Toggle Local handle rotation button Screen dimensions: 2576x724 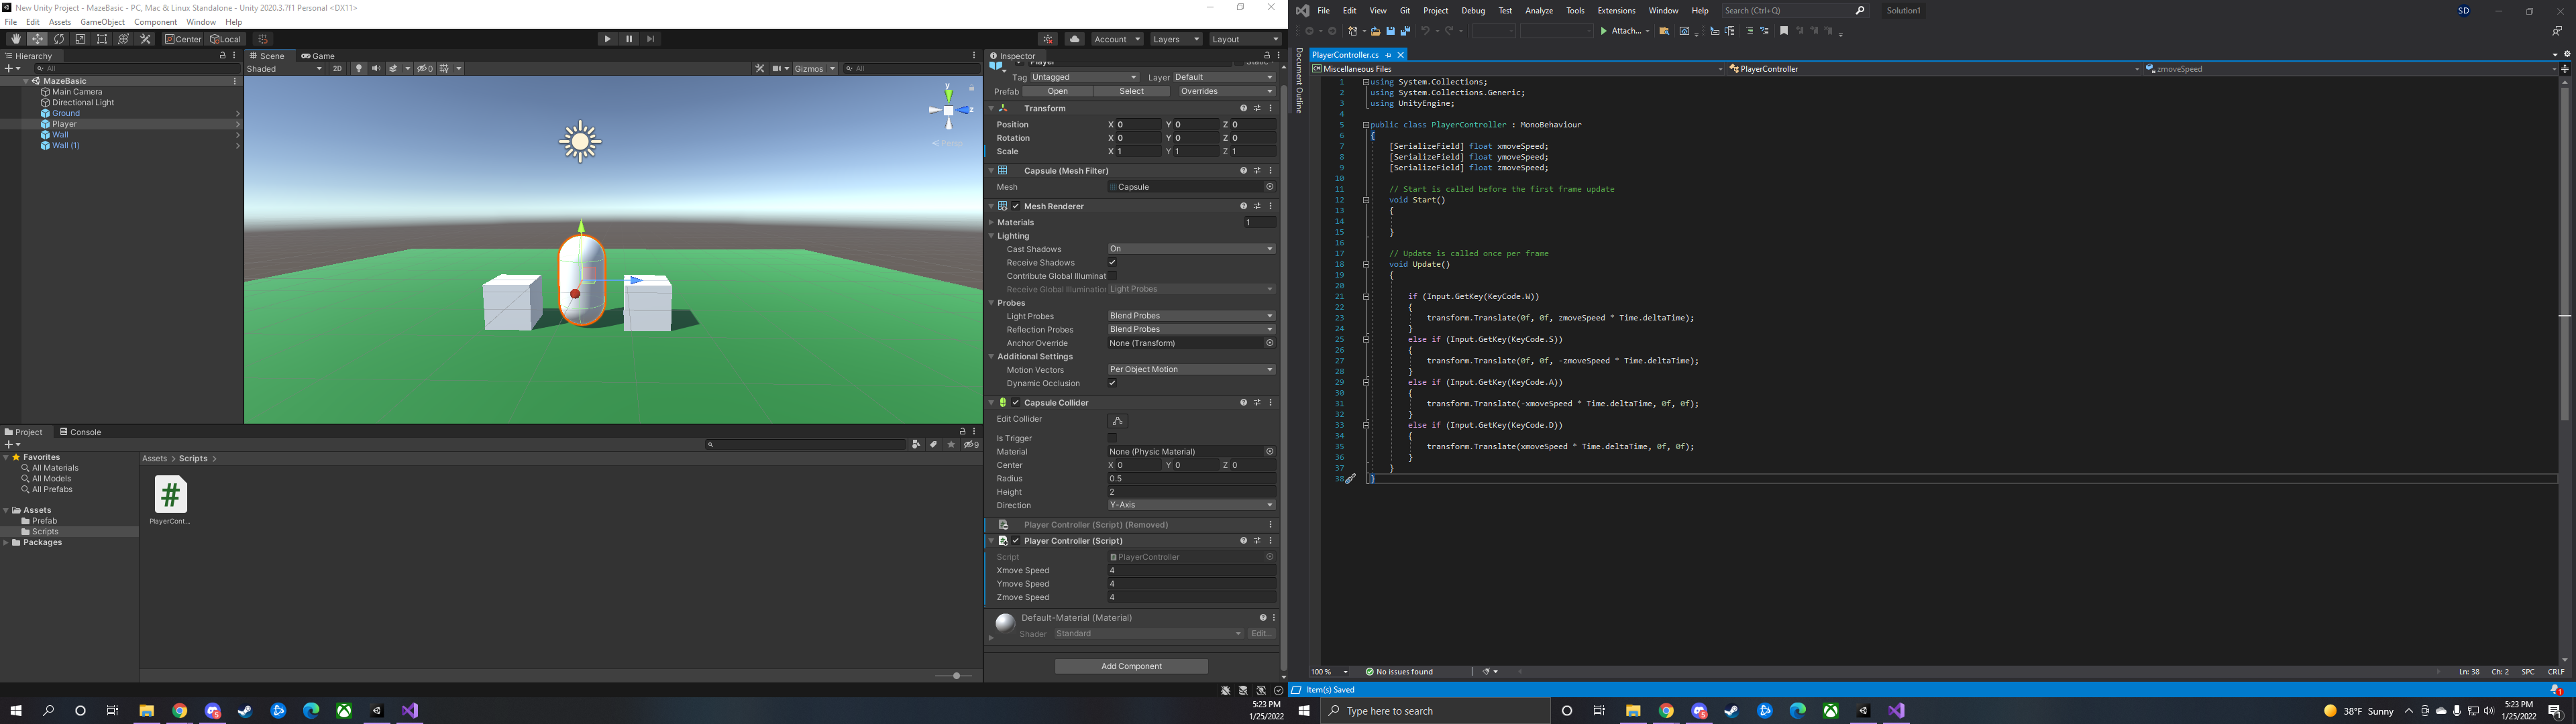pos(226,39)
